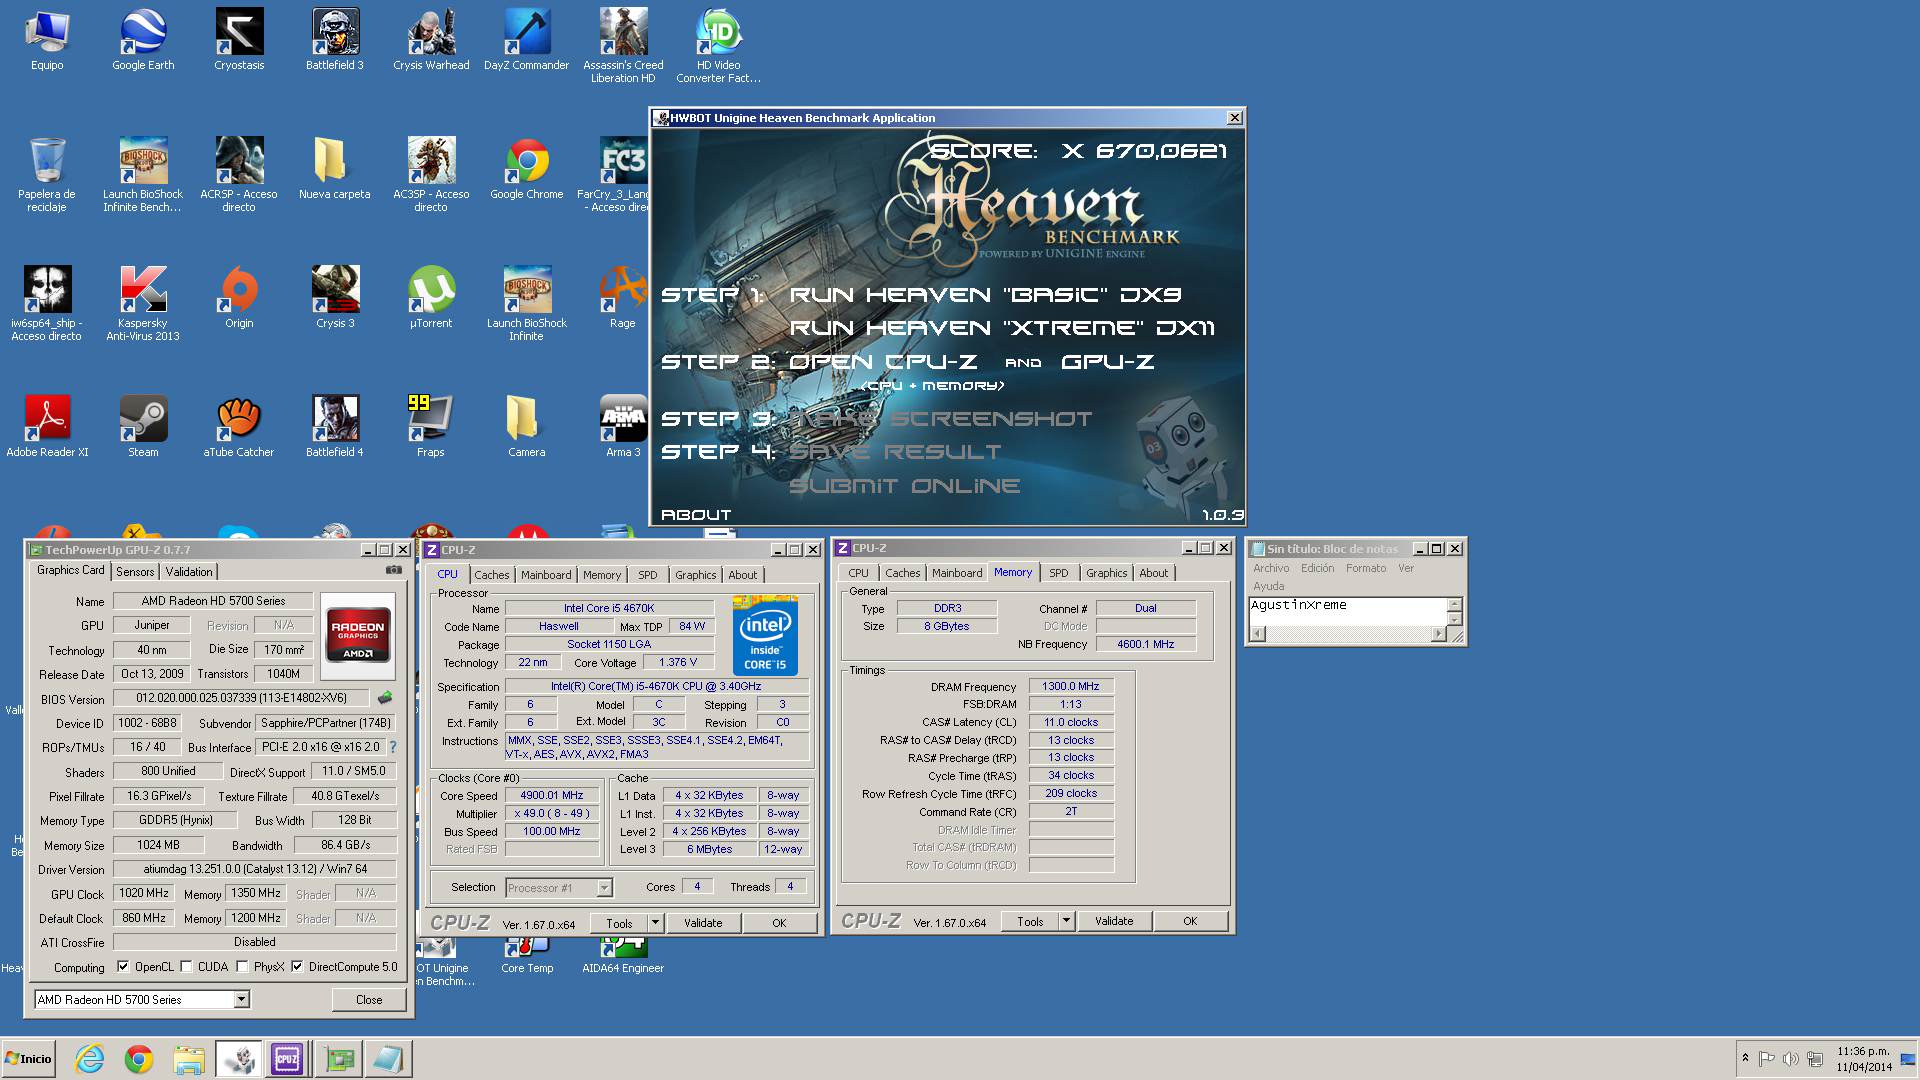This screenshot has width=1920, height=1080.
Task: Click the bus interface question mark icon
Action: 393,747
